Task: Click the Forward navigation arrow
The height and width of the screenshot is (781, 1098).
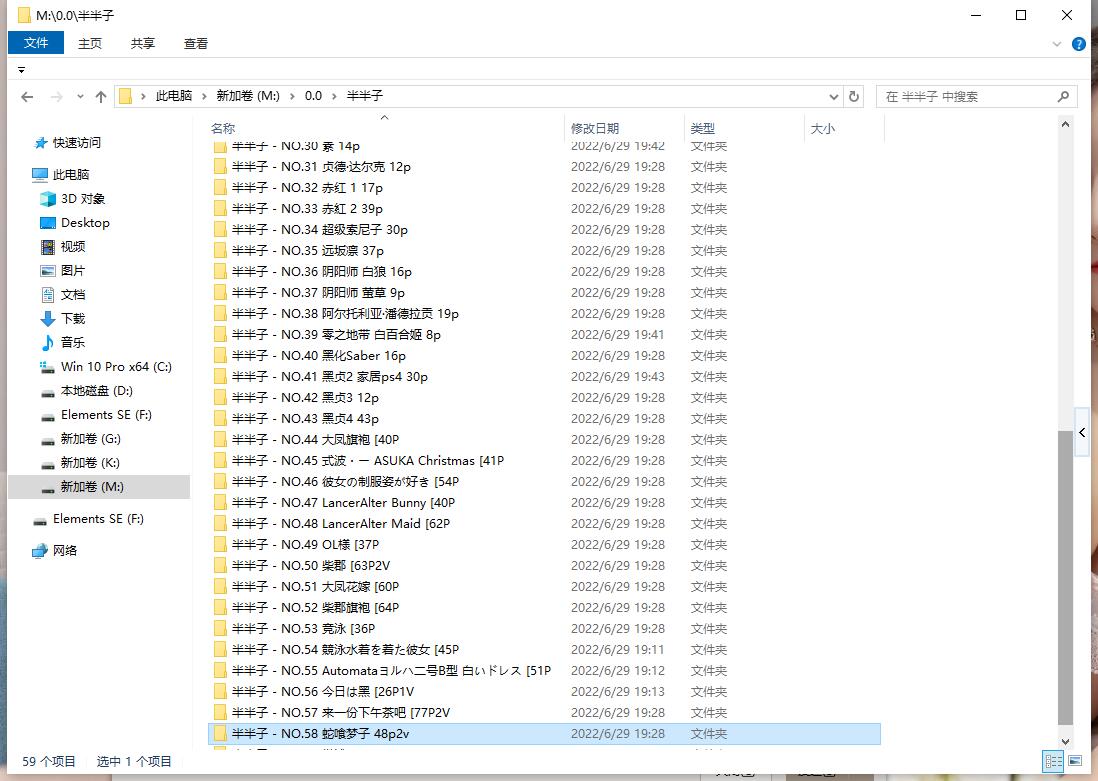Action: [57, 97]
